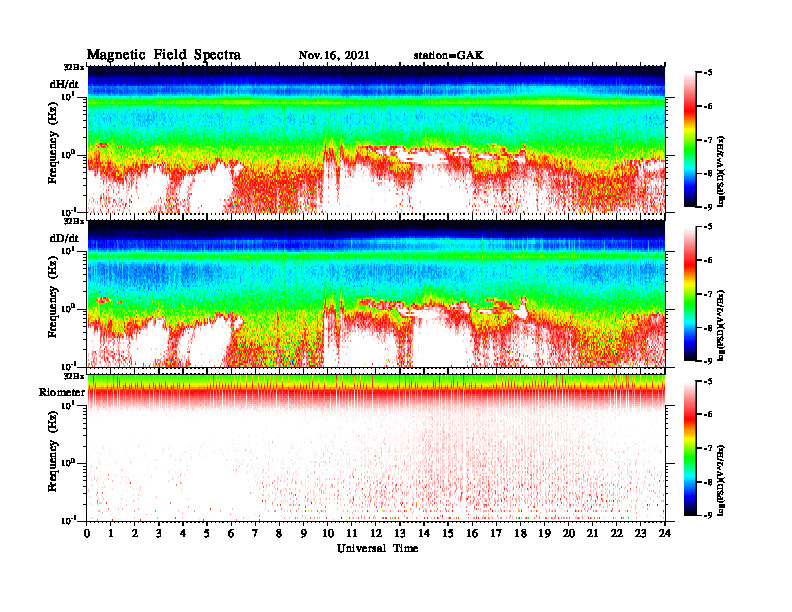Viewport: 792px width, 612px height.
Task: Click the color scale bar beside dD/dt panel
Action: point(690,294)
